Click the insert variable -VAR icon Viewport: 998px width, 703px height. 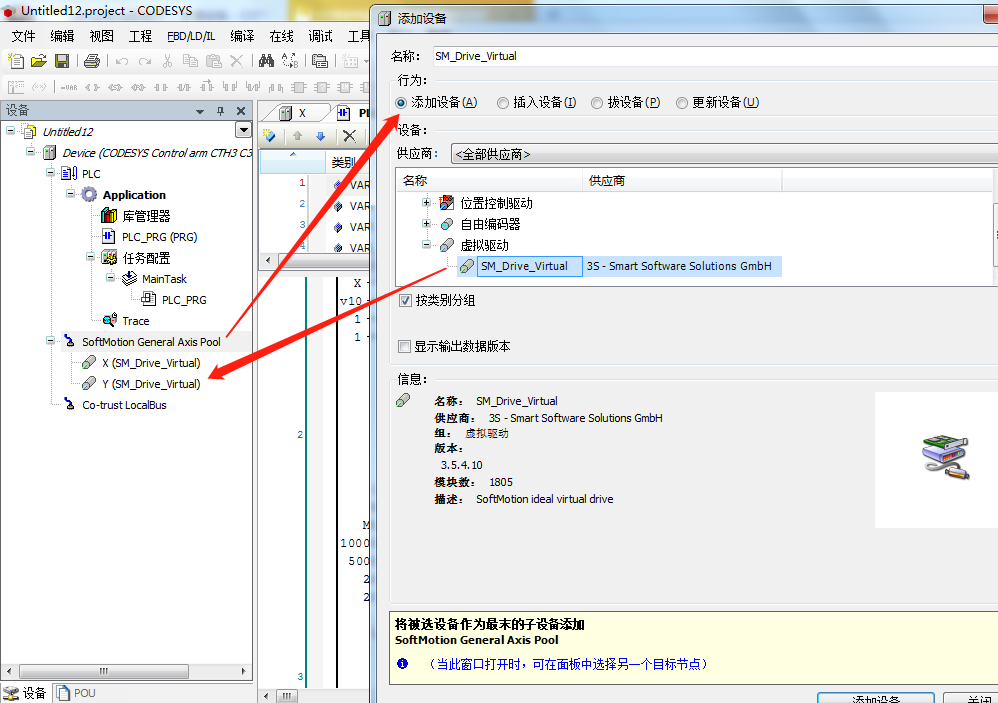tap(69, 87)
